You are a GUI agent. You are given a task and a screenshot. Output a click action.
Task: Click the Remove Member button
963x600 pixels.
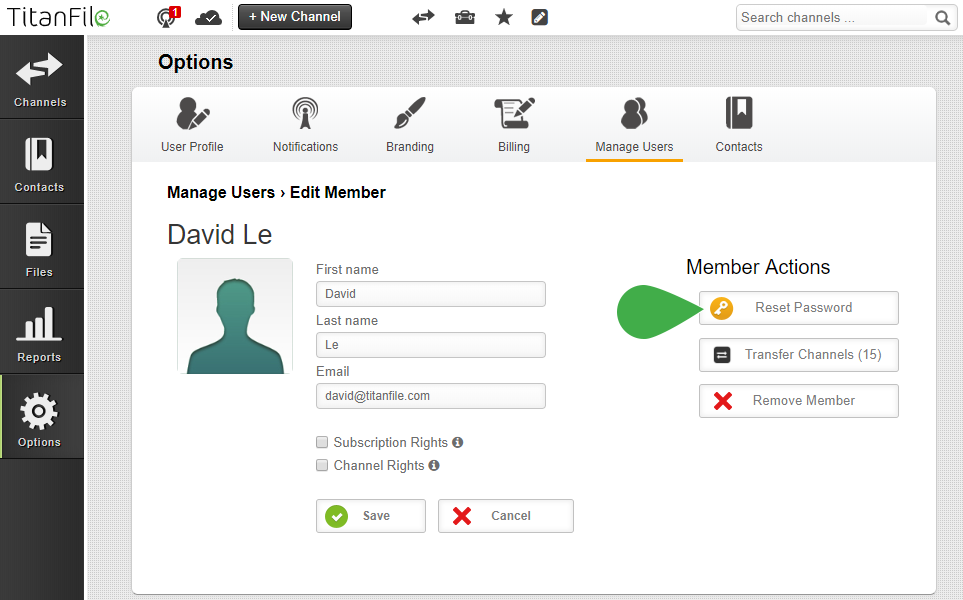point(798,401)
